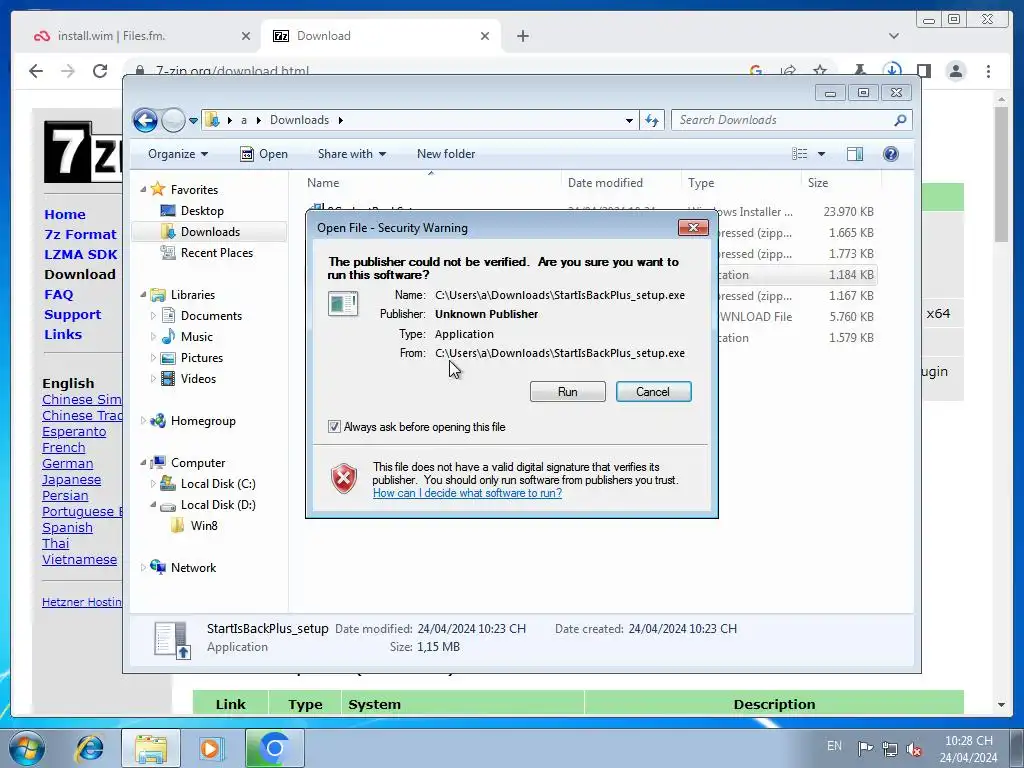The height and width of the screenshot is (768, 1024).
Task: Expand the Homegroup node
Action: (143, 421)
